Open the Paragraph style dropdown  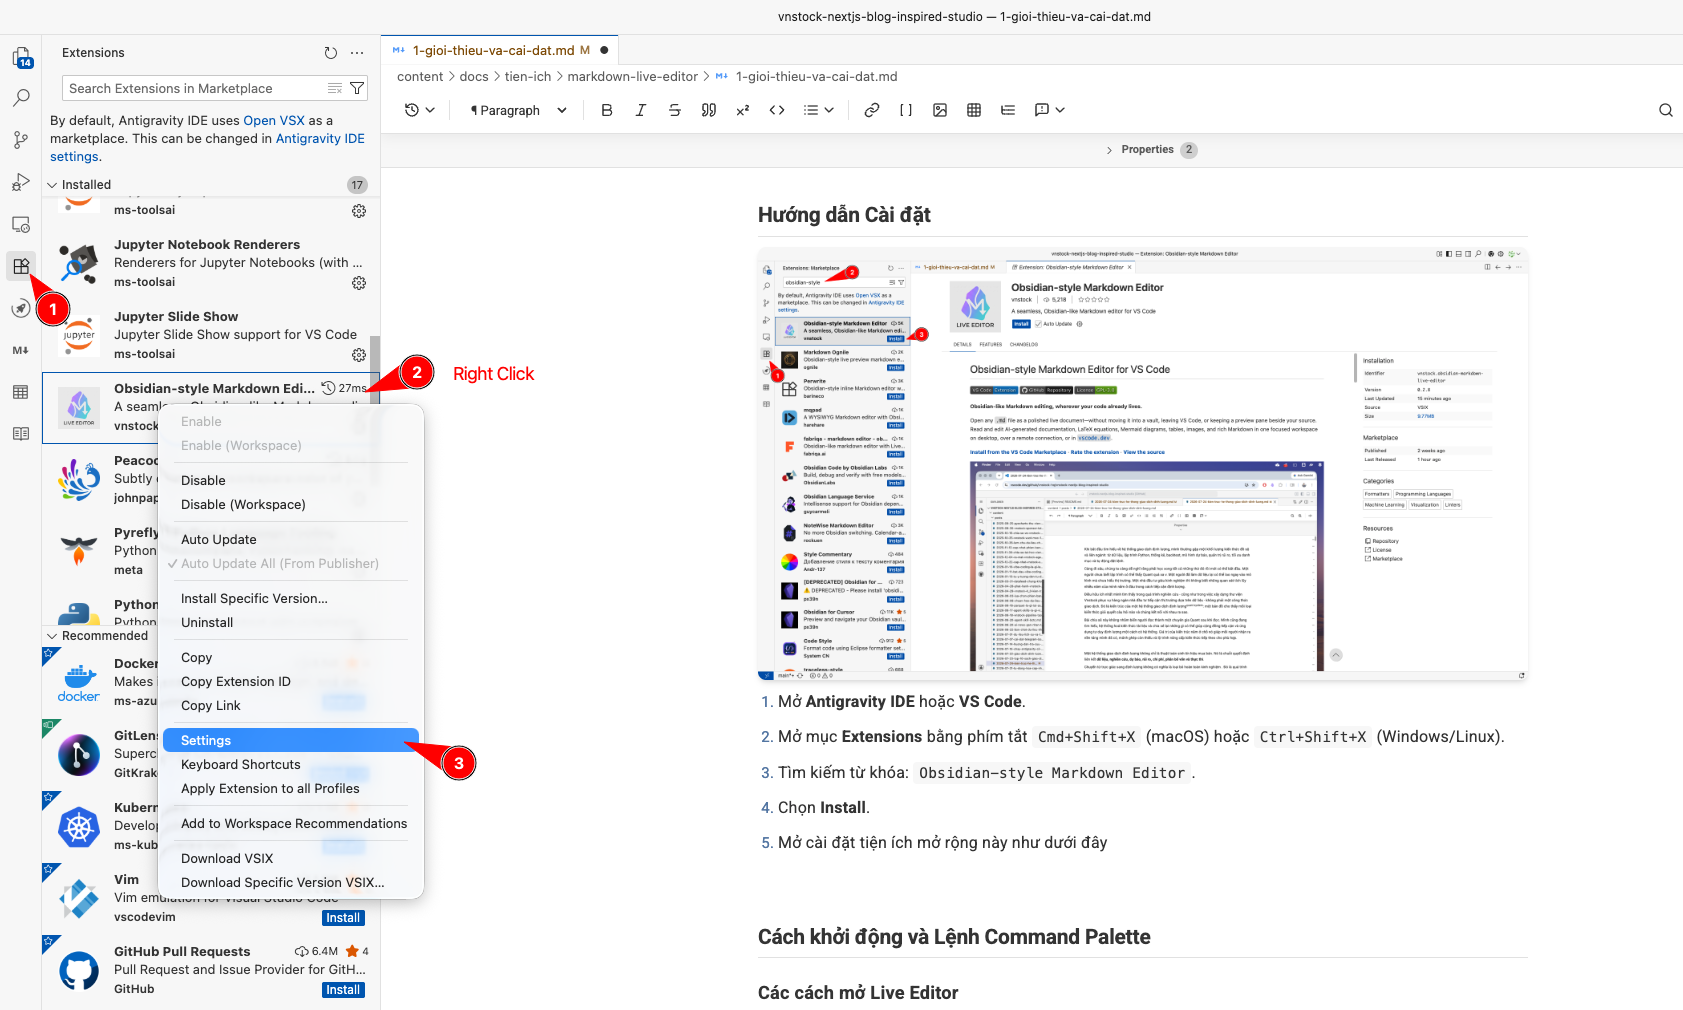[x=519, y=110]
